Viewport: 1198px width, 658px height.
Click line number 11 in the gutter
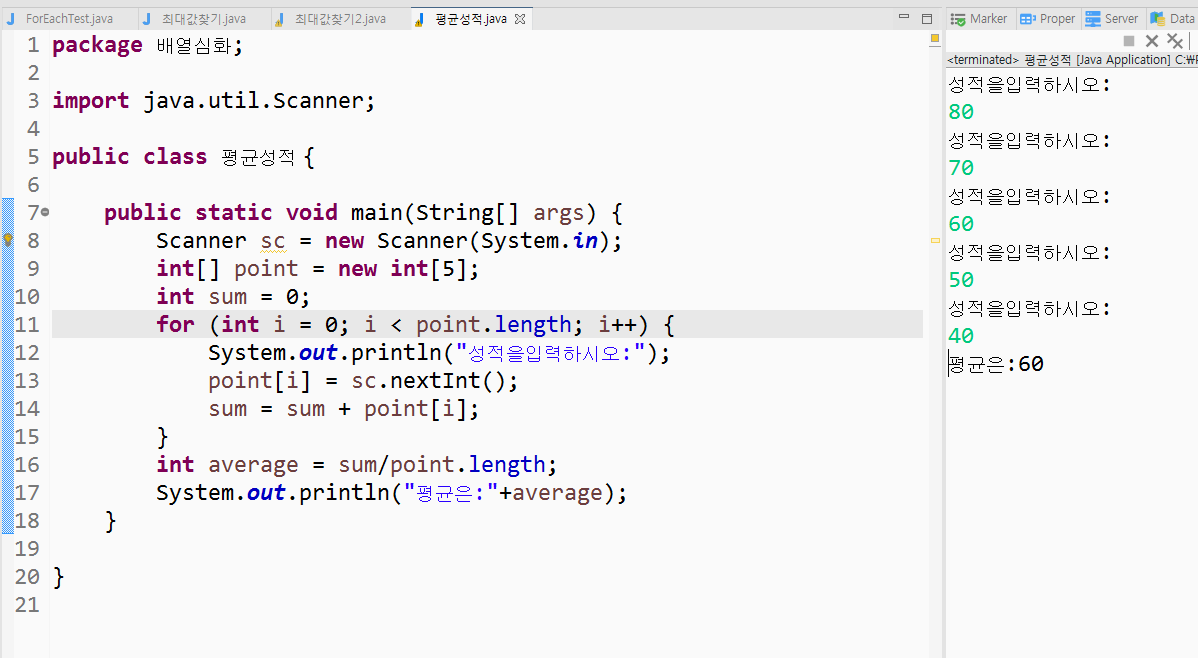pos(27,325)
